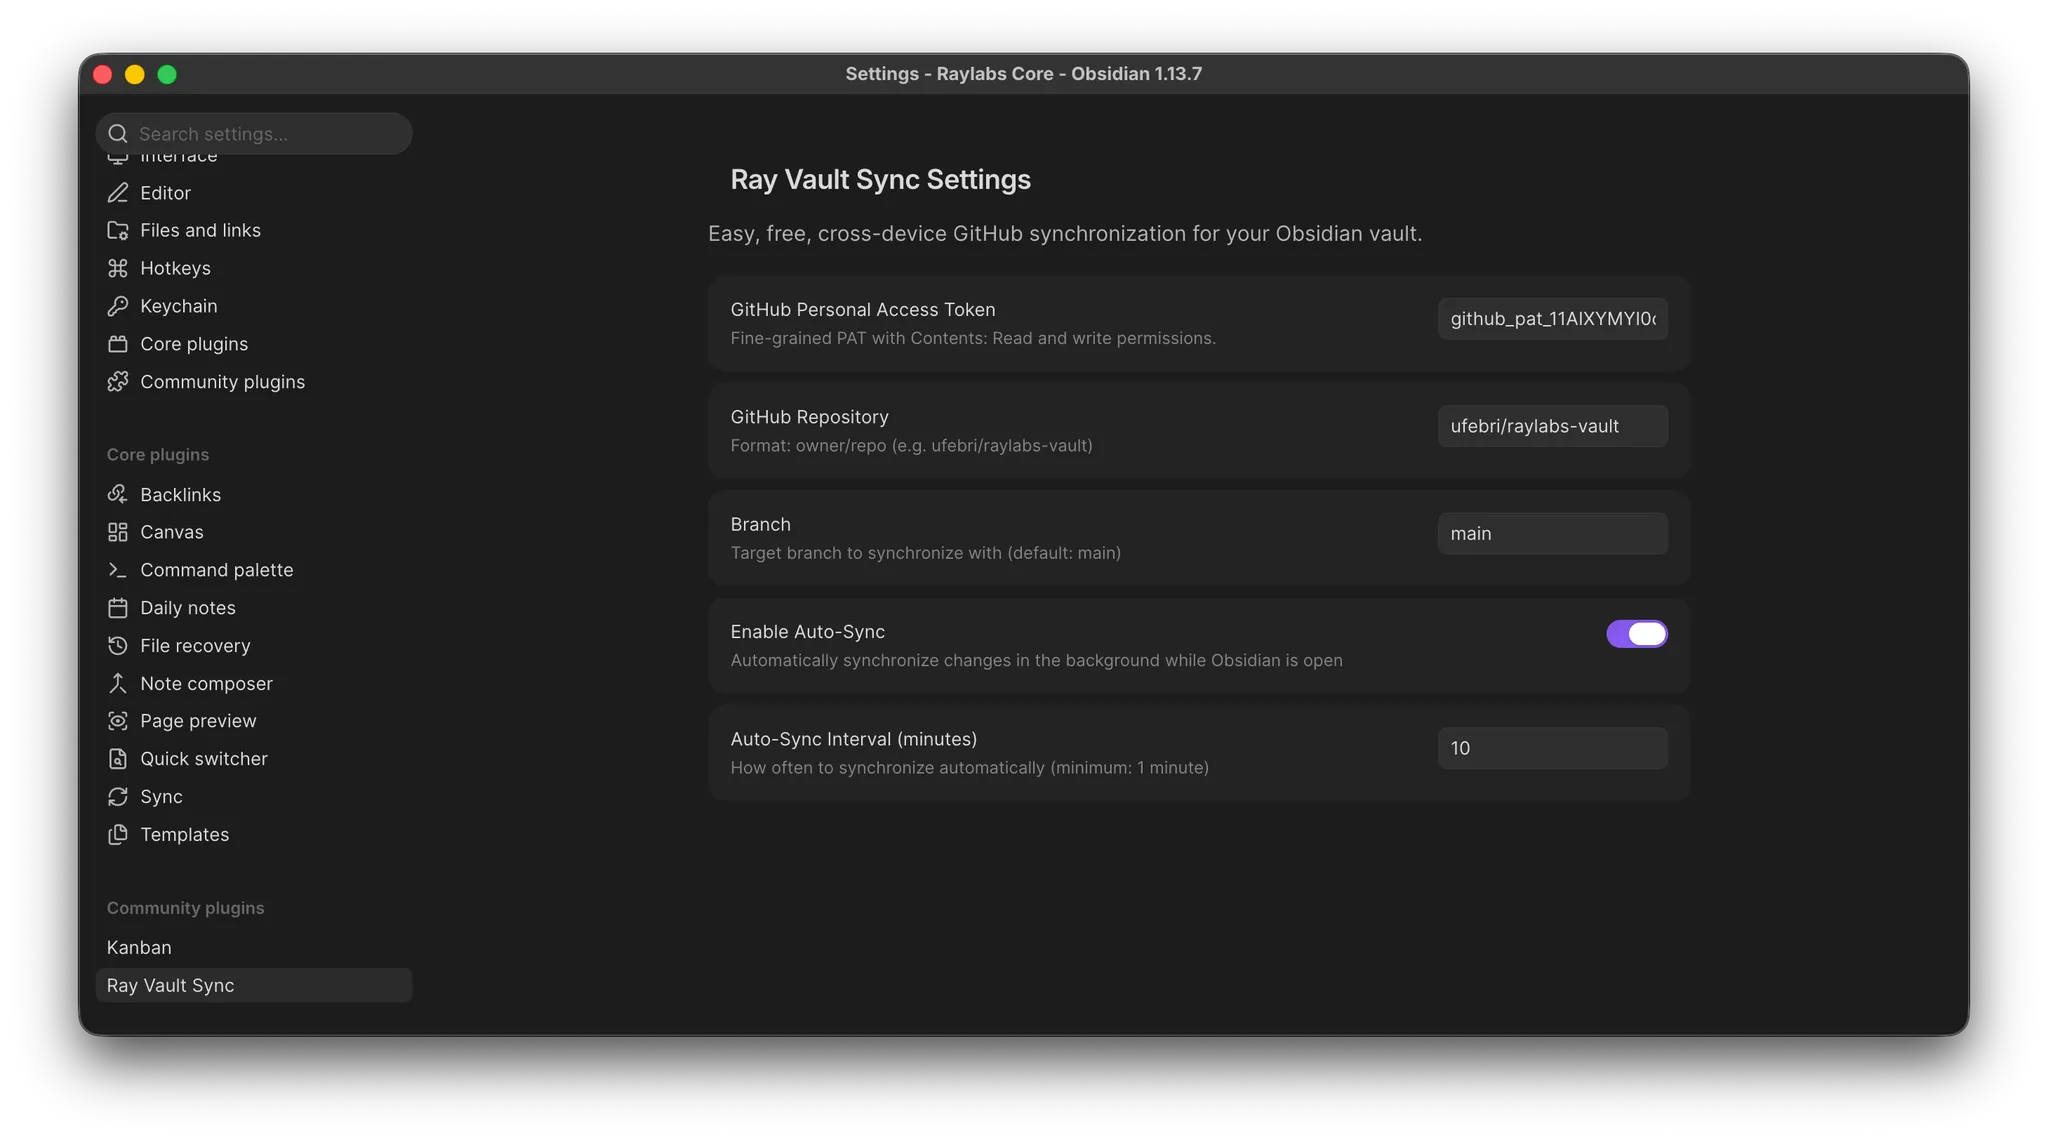Select Ray Vault Sync in sidebar
This screenshot has height=1140, width=2048.
254,986
